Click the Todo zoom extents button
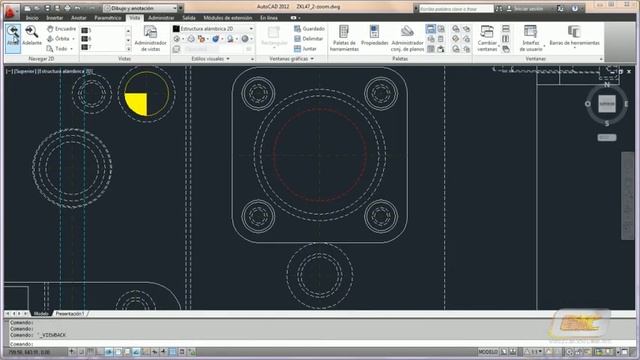Viewport: 640px width, 360px height. coord(57,49)
